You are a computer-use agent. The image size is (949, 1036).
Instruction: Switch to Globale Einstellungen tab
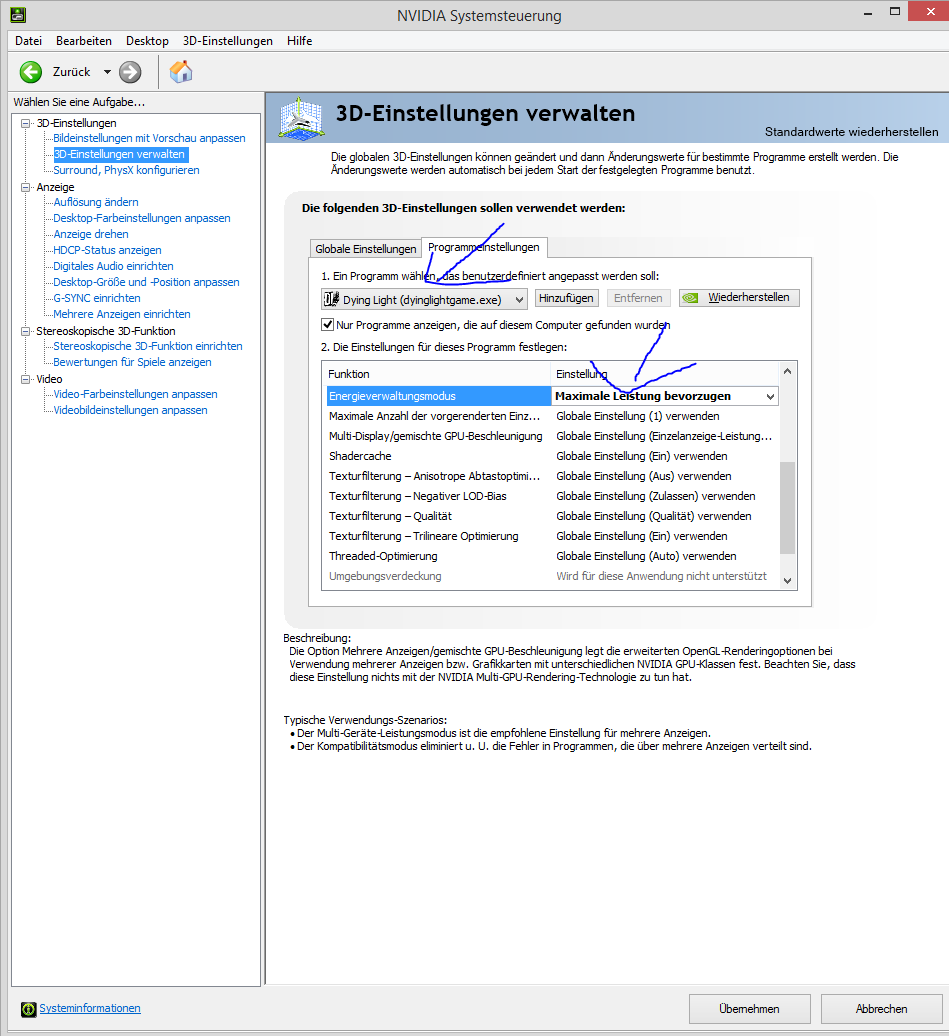pos(365,248)
